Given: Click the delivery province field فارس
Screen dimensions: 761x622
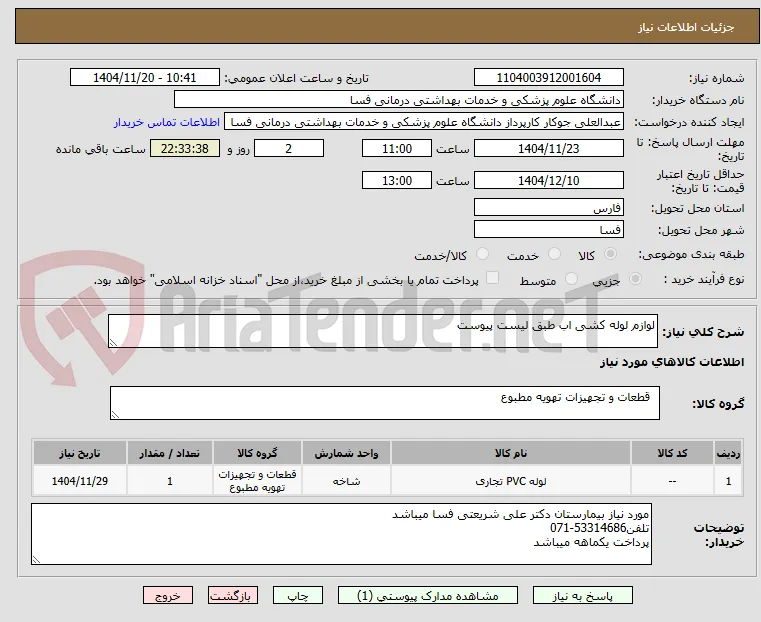Looking at the screenshot, I should 548,208.
